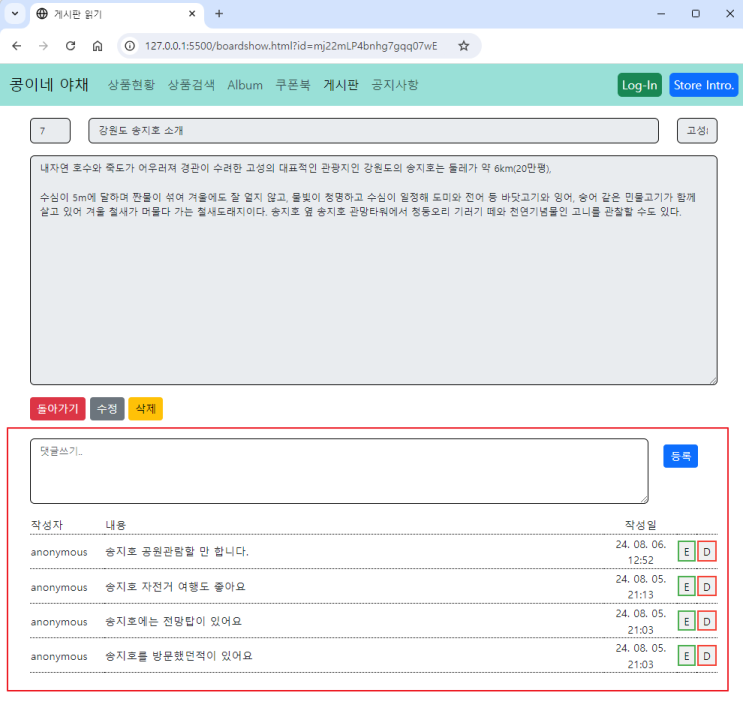The height and width of the screenshot is (723, 743).
Task: Open 공지사항 menu item
Action: 395,85
